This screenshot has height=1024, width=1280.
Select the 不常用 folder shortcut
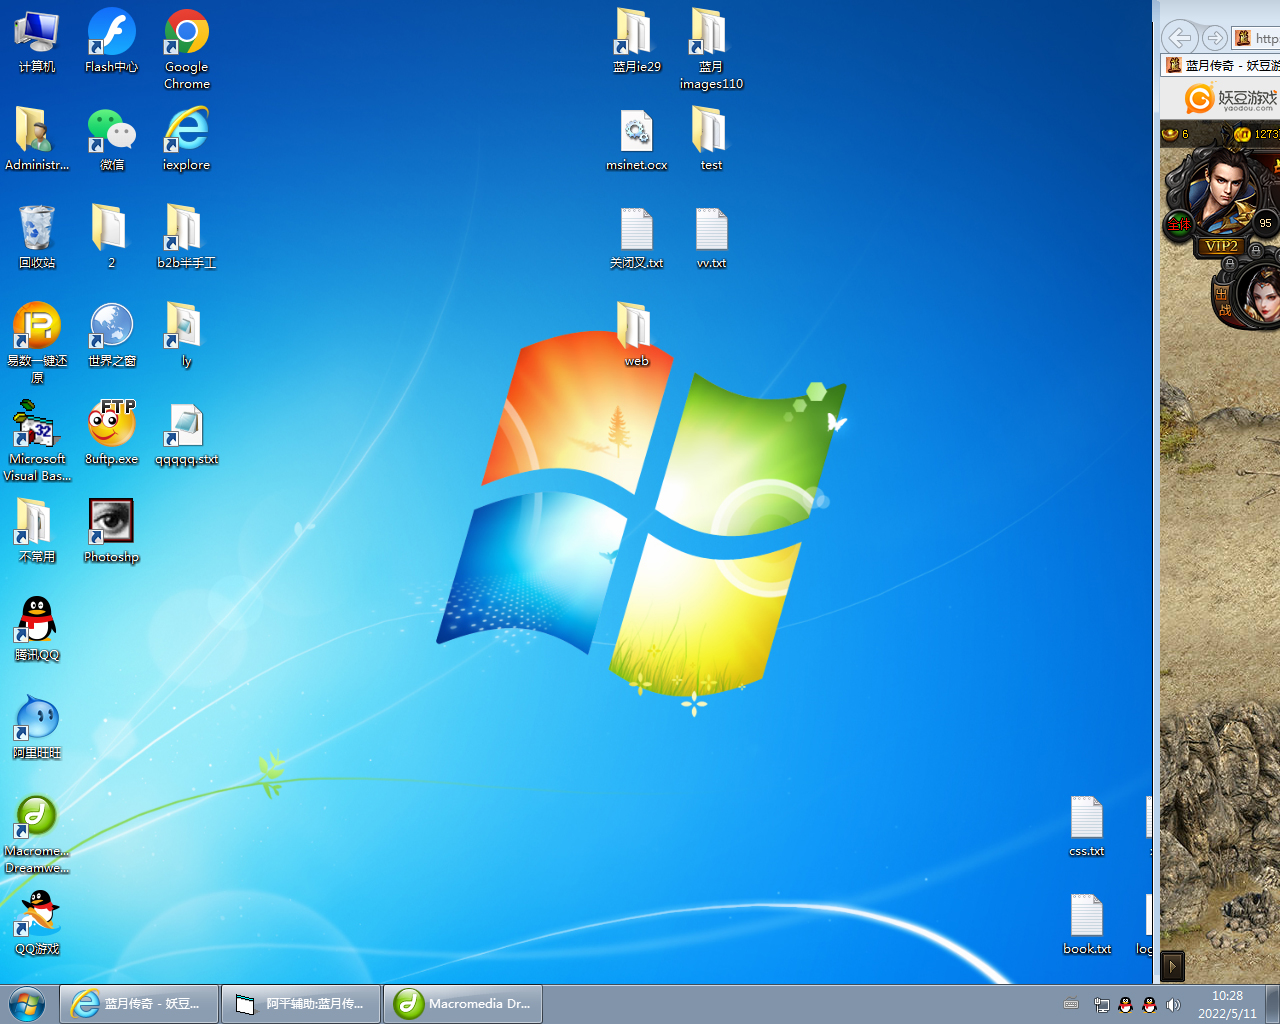point(37,531)
